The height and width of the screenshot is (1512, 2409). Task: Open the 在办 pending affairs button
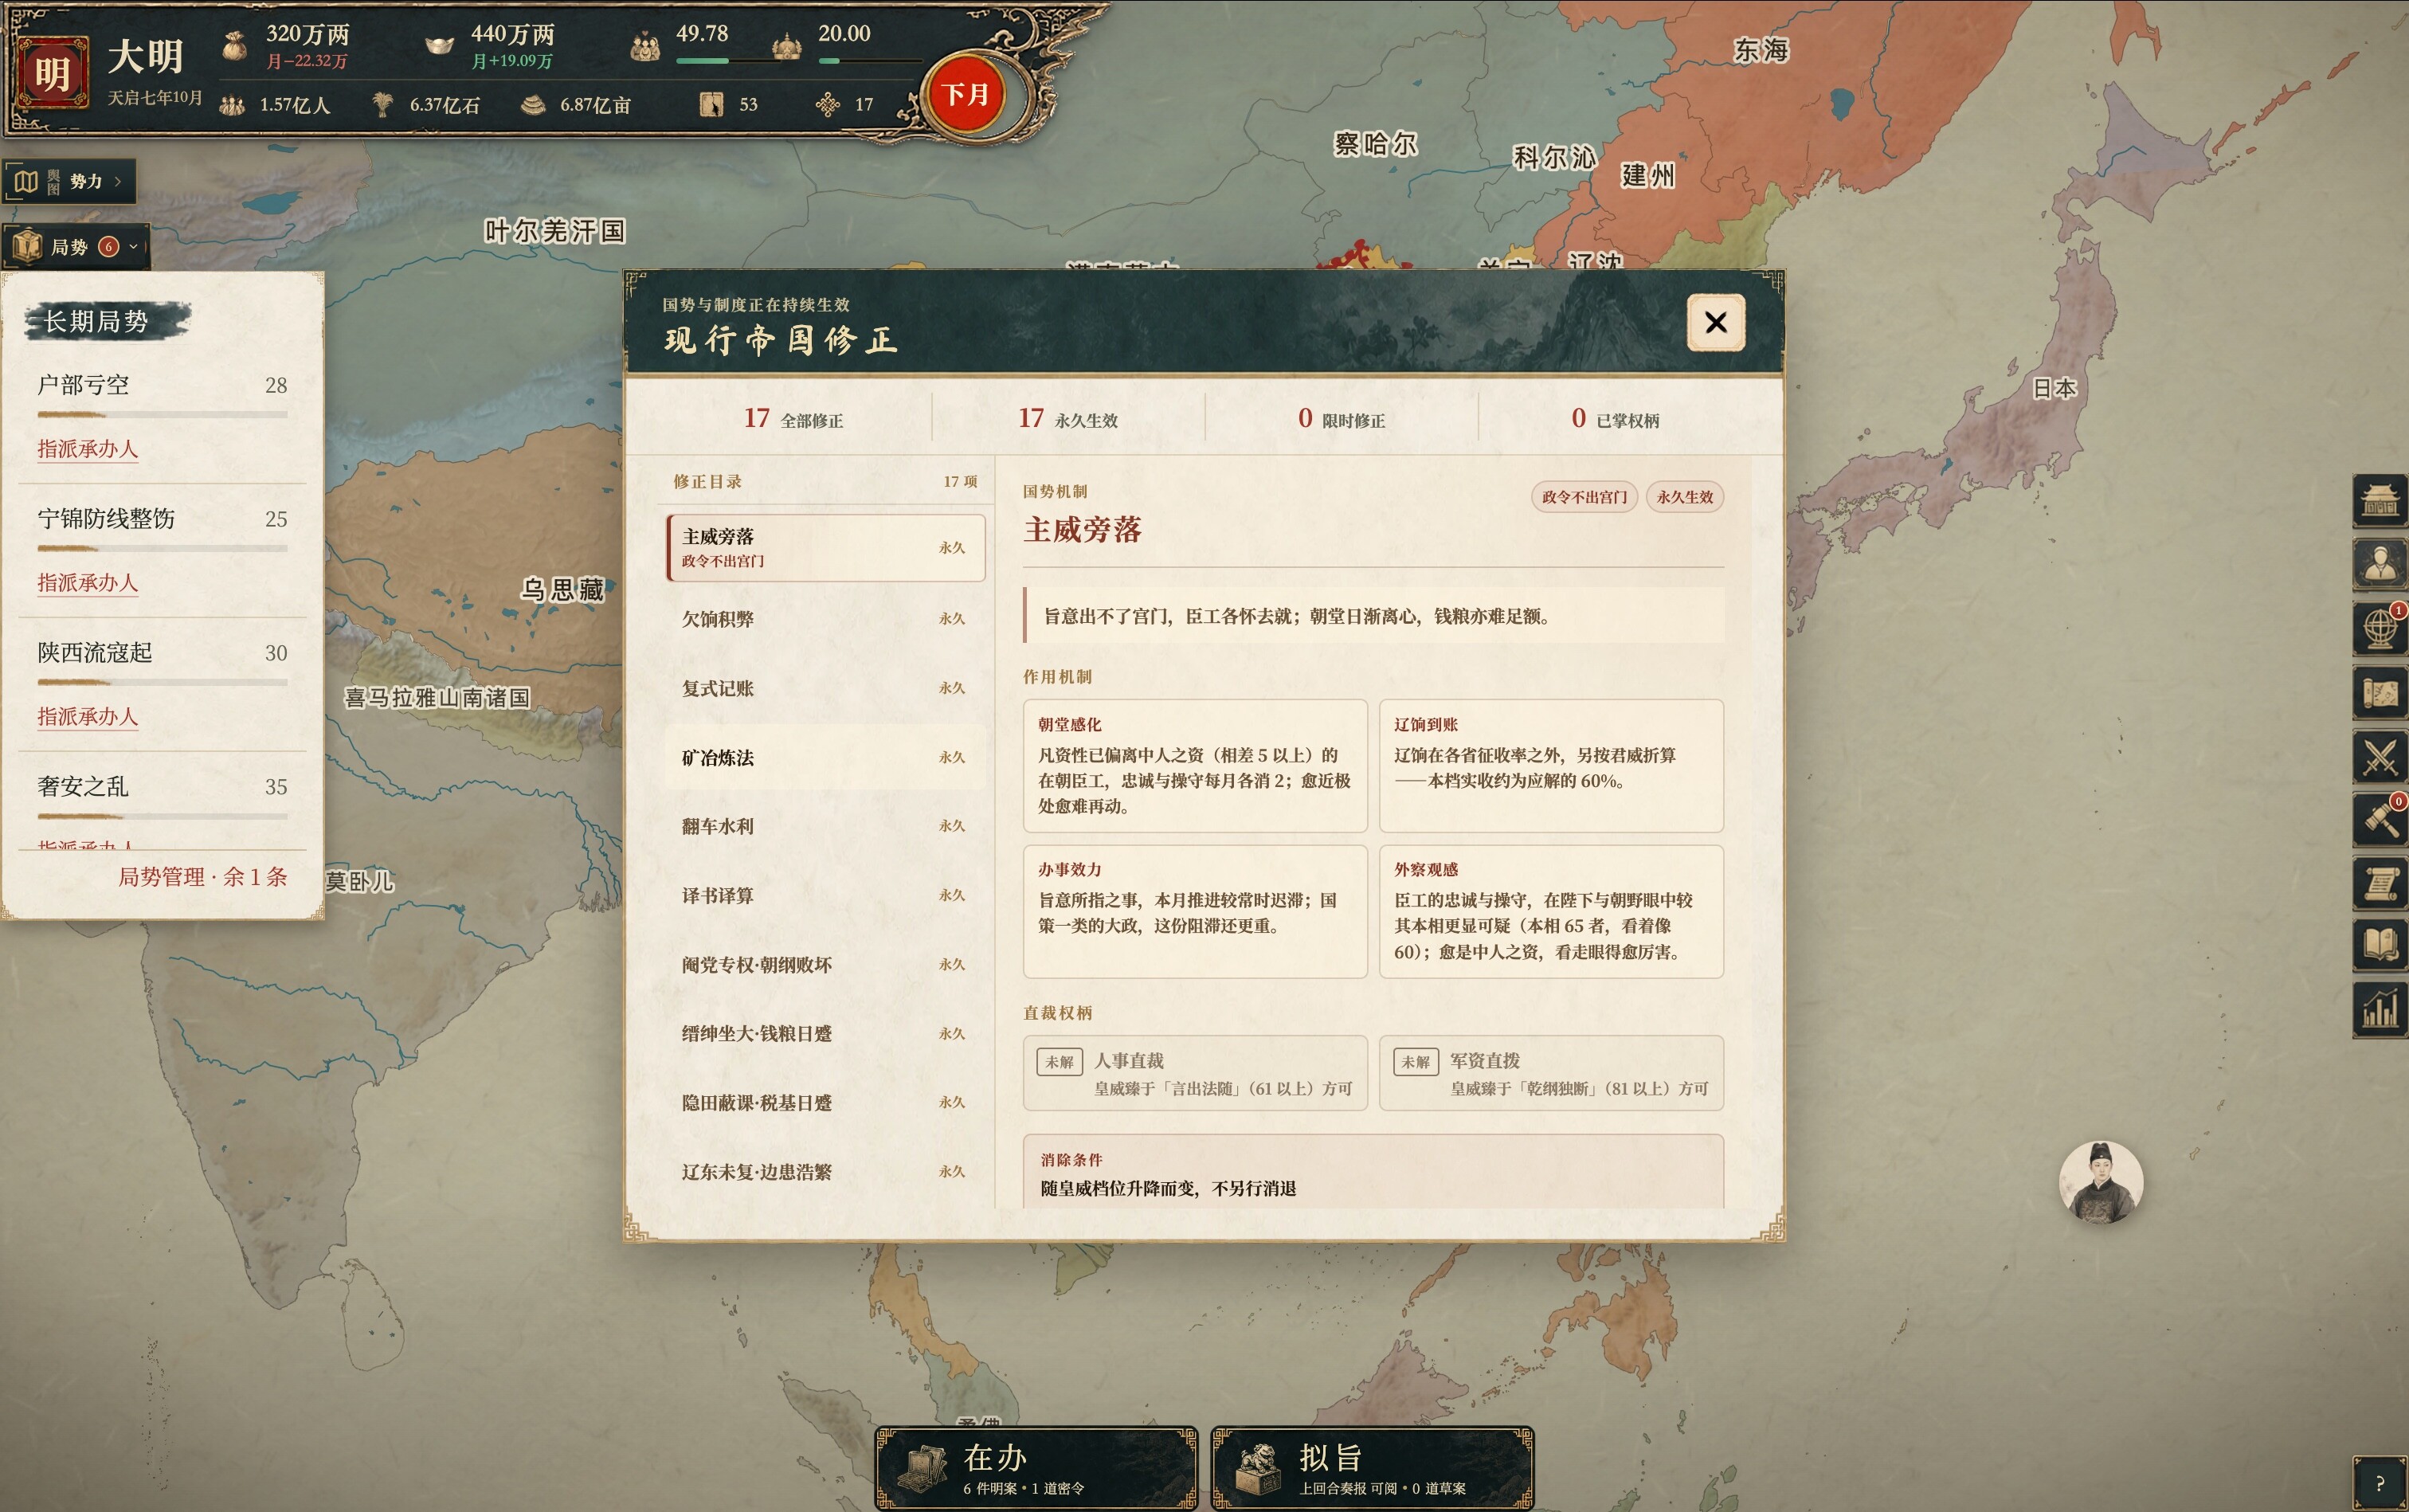point(1036,1468)
